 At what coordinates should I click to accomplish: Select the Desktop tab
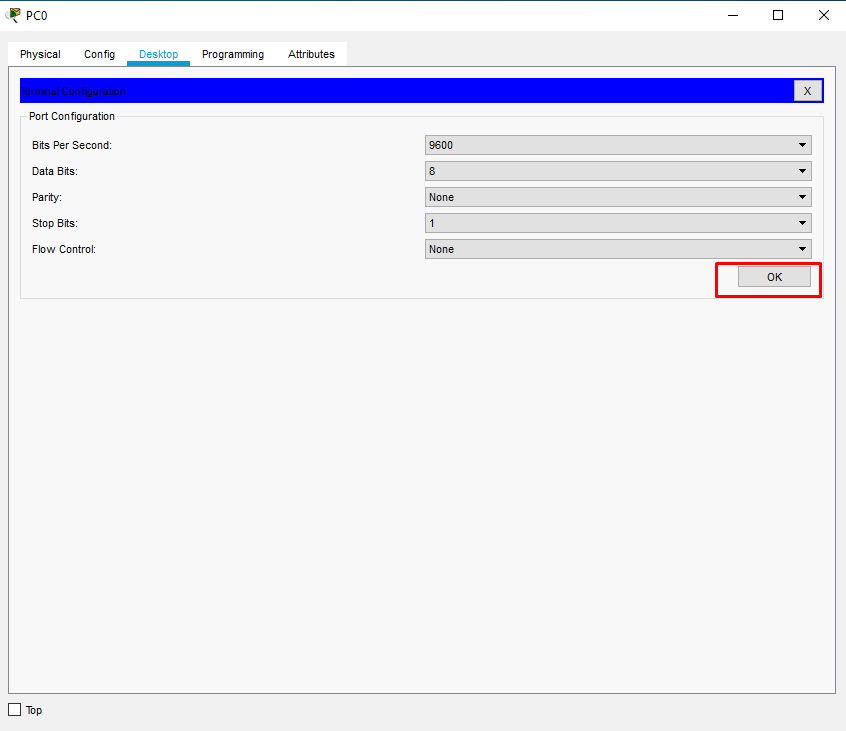click(x=158, y=54)
